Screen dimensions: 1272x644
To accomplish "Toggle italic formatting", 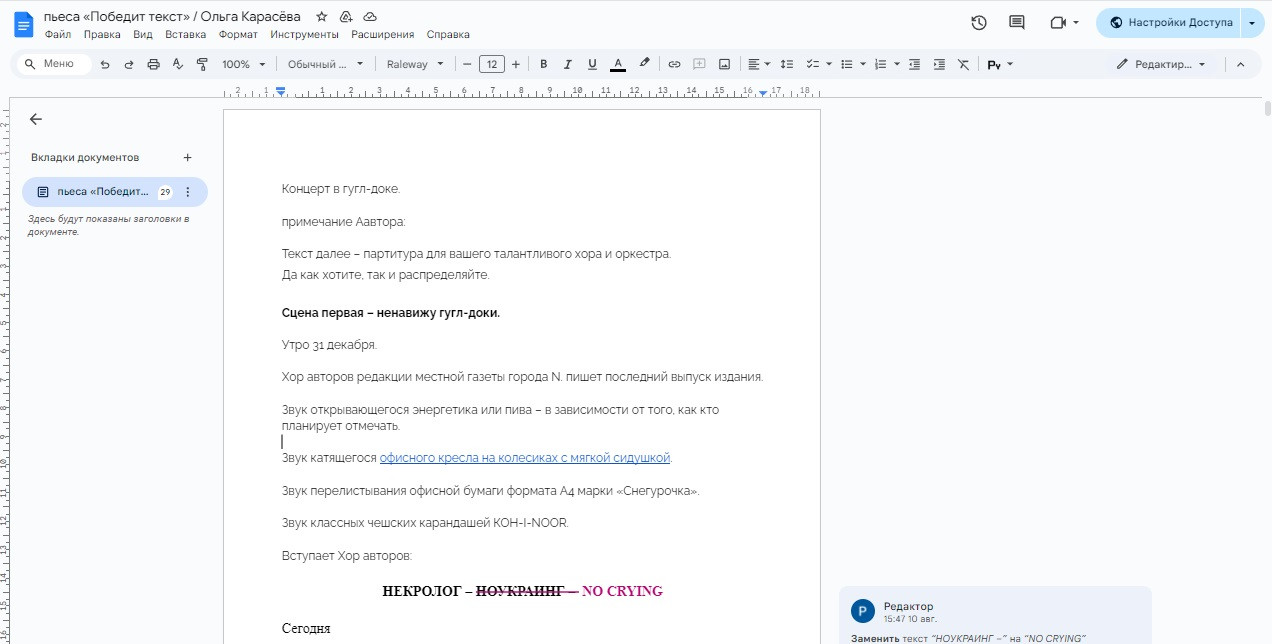I will tap(568, 64).
